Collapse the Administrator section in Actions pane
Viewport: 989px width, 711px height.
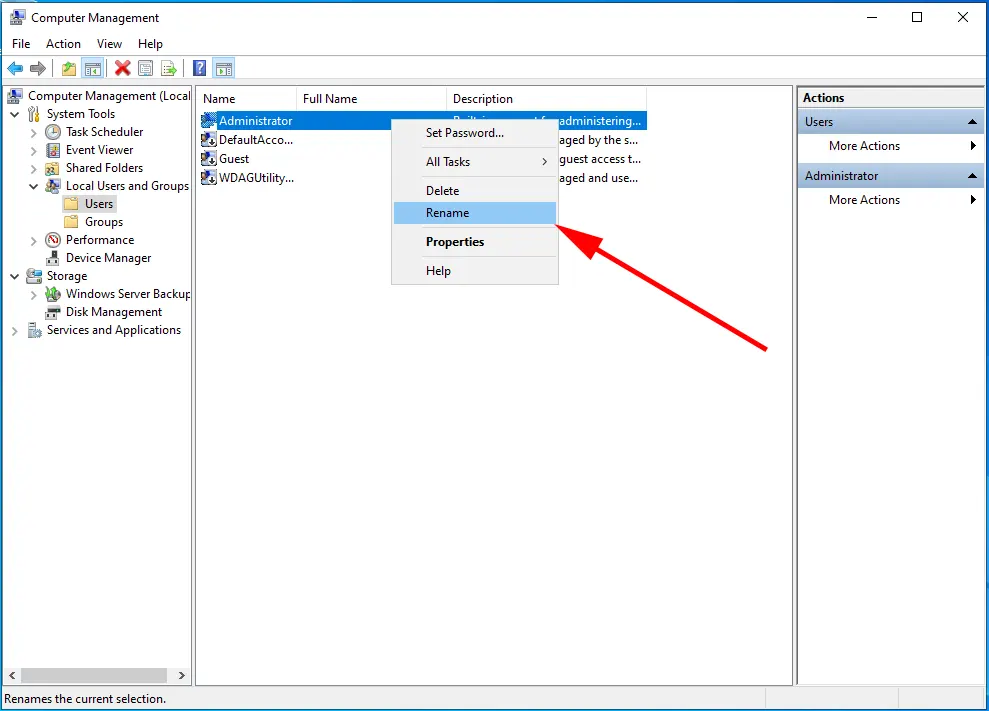coord(972,176)
